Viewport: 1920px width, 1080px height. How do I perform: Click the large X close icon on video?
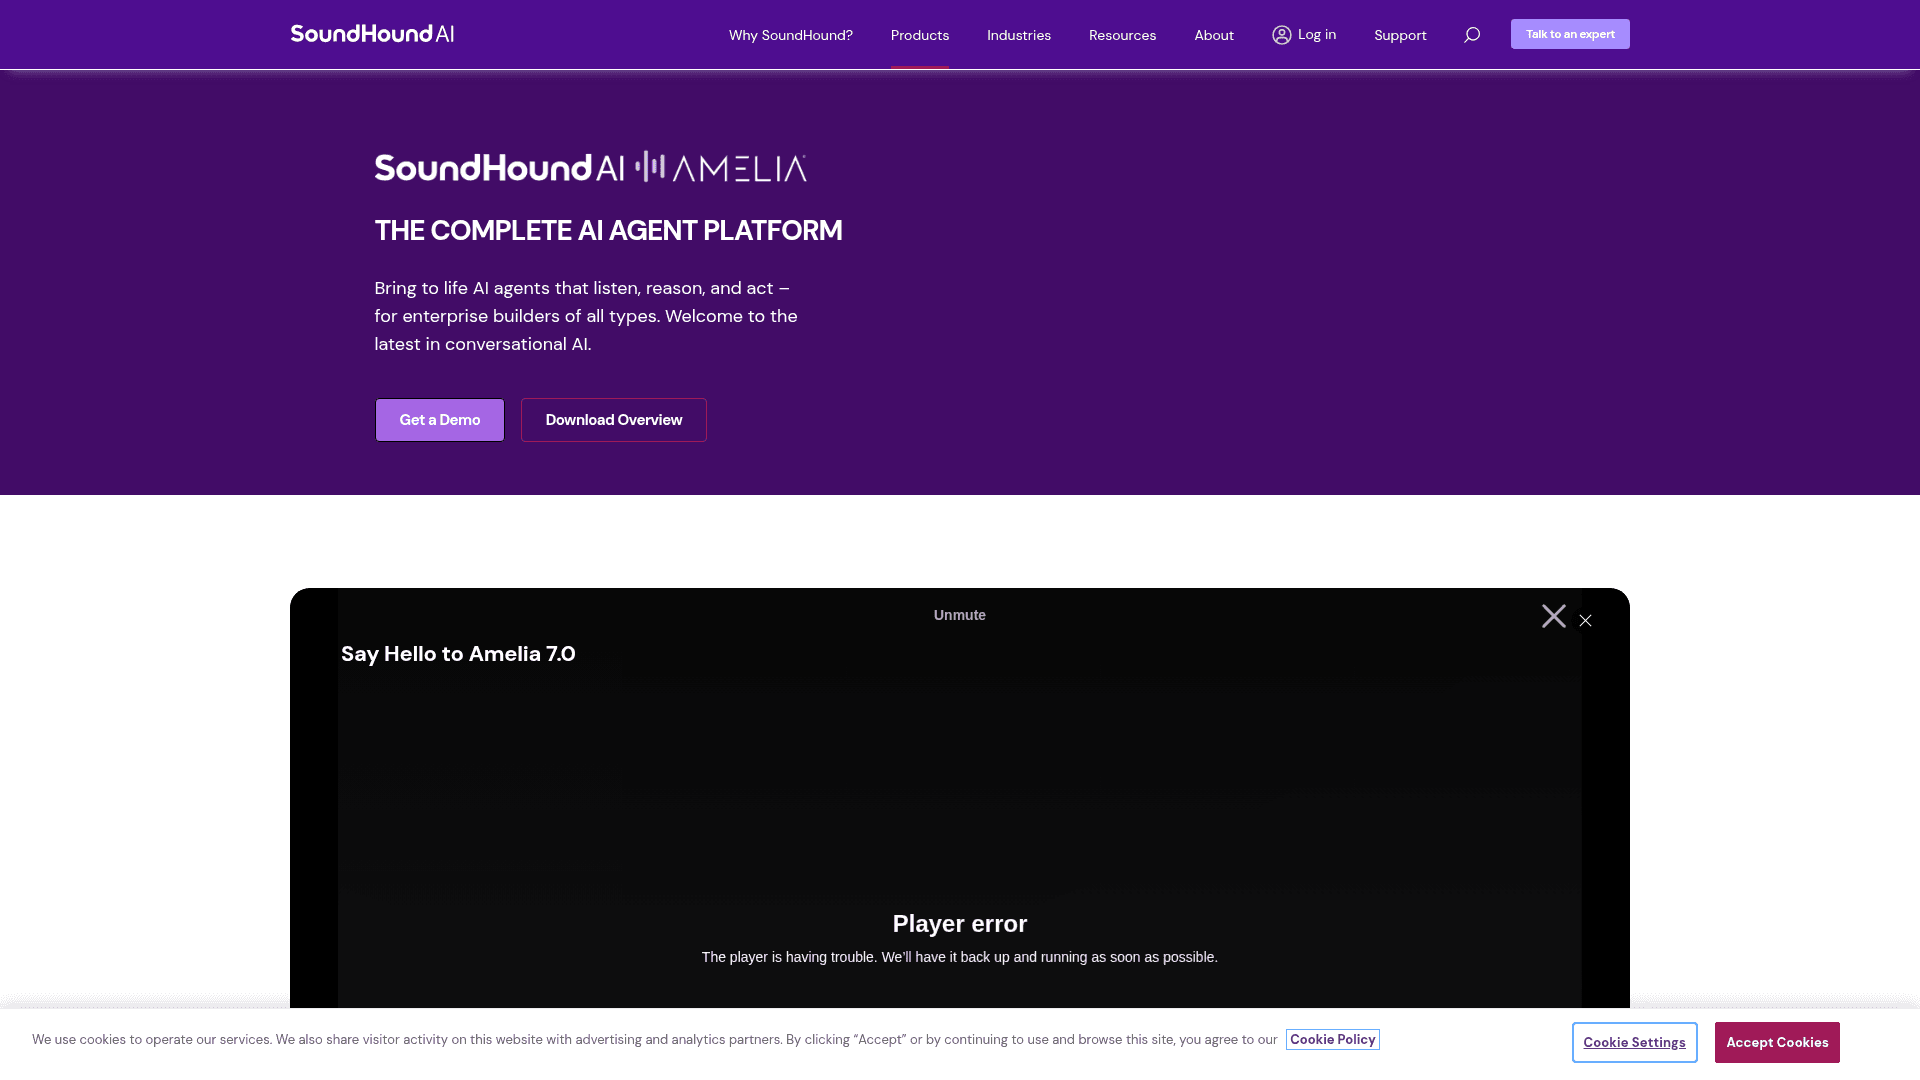click(1554, 616)
